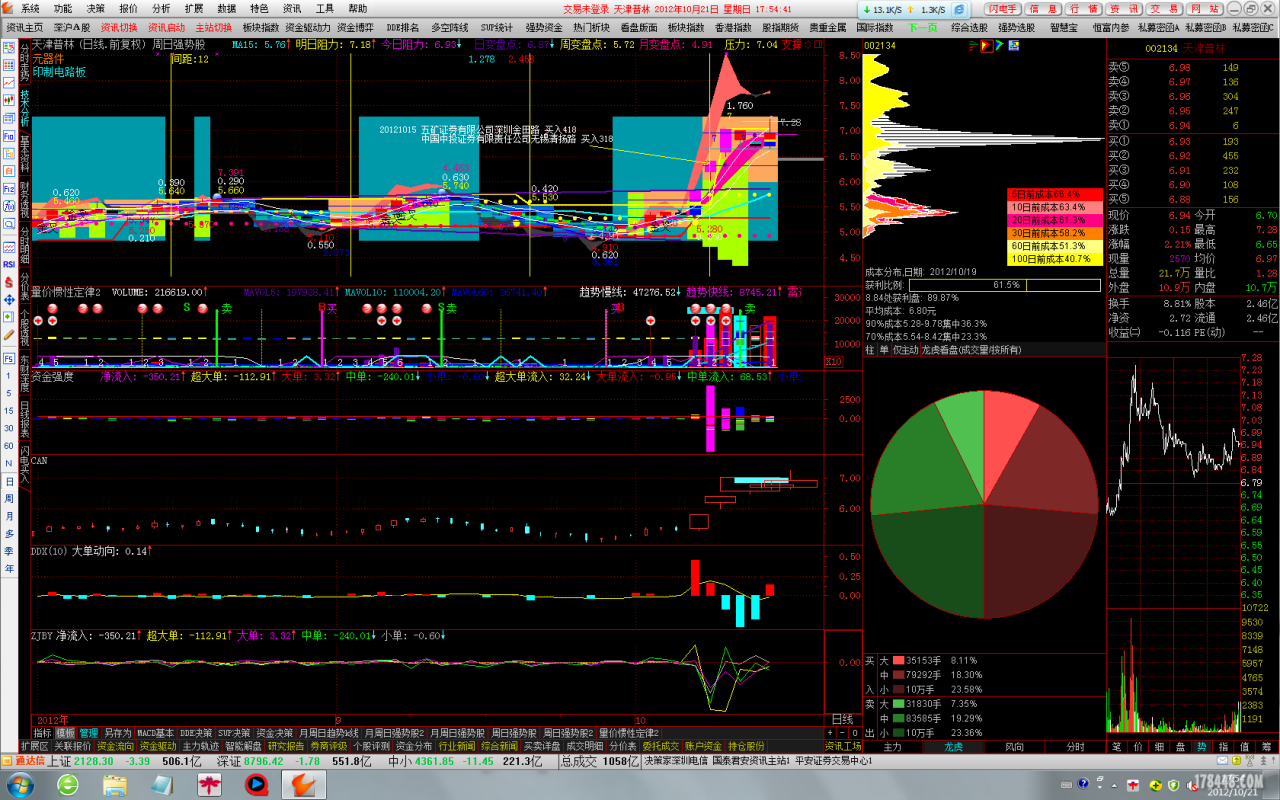Open the 特色 menu
This screenshot has width=1280, height=800.
point(259,8)
